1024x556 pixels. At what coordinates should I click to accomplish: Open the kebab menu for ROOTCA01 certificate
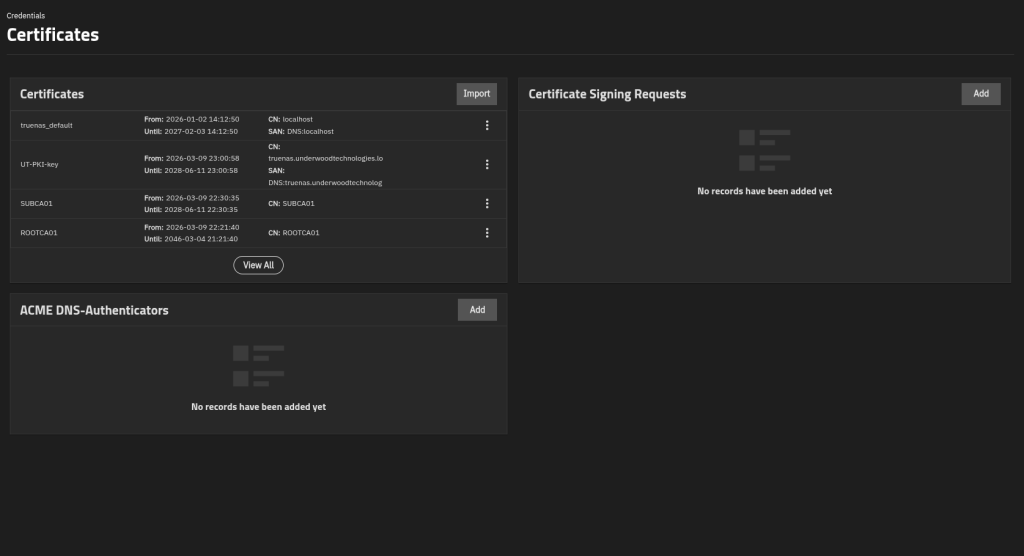(x=487, y=233)
